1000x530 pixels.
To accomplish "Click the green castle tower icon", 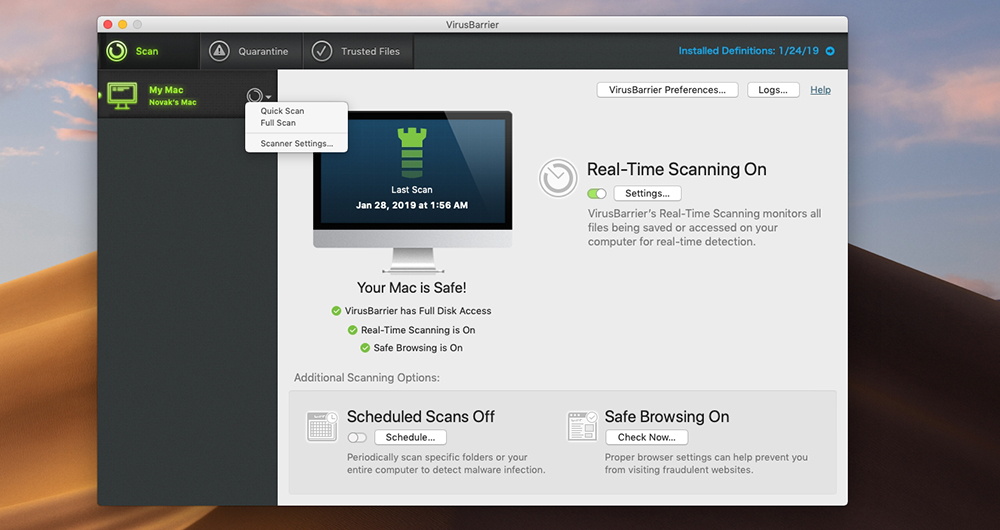I will tap(412, 153).
